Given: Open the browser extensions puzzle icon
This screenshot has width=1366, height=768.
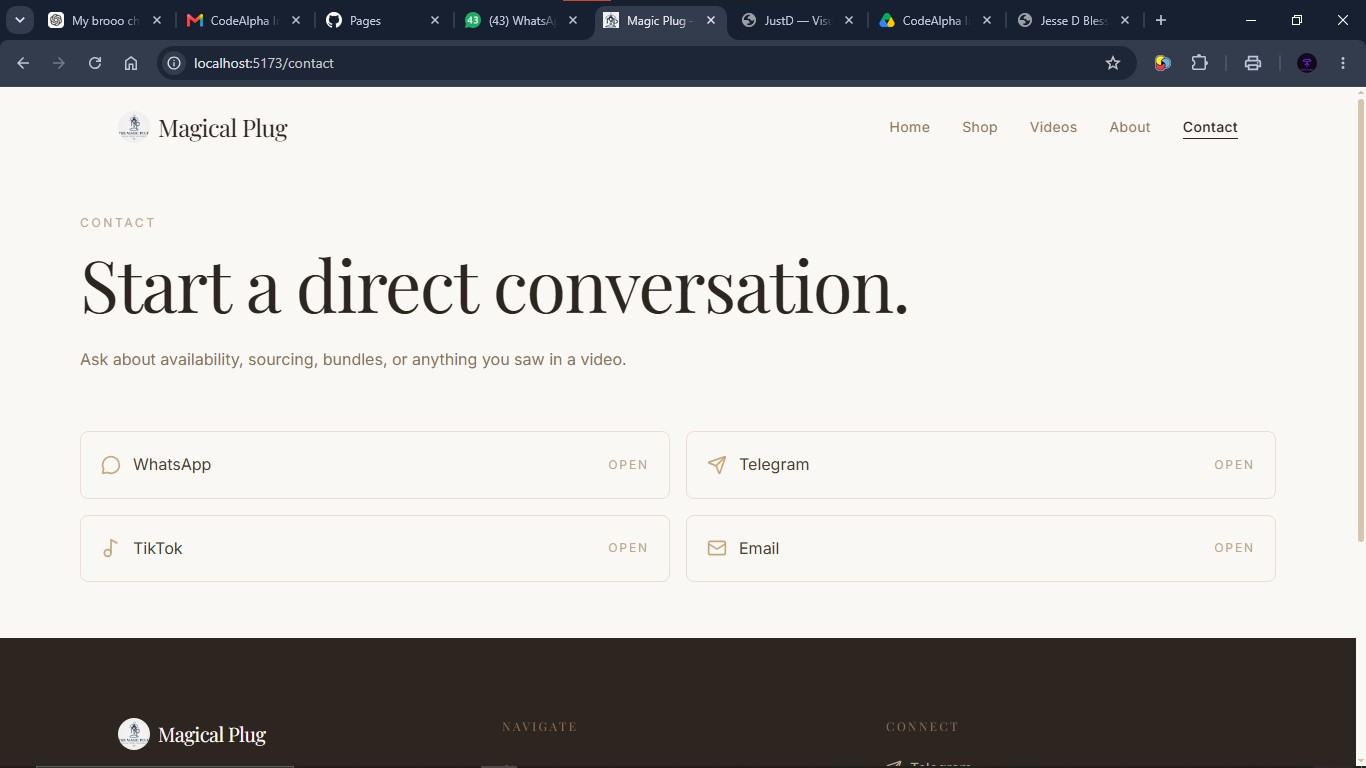Looking at the screenshot, I should pyautogui.click(x=1200, y=63).
